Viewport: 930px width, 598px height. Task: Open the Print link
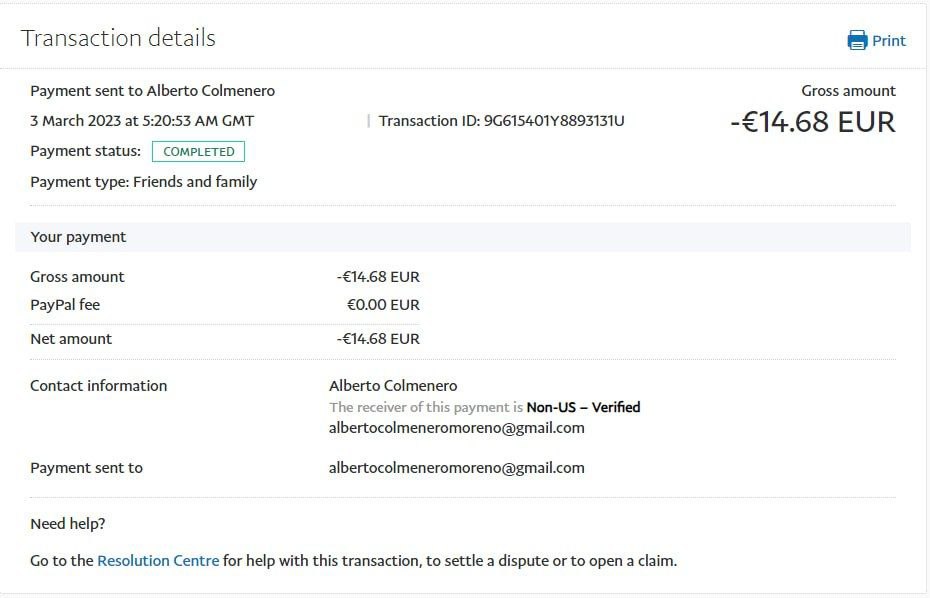888,41
